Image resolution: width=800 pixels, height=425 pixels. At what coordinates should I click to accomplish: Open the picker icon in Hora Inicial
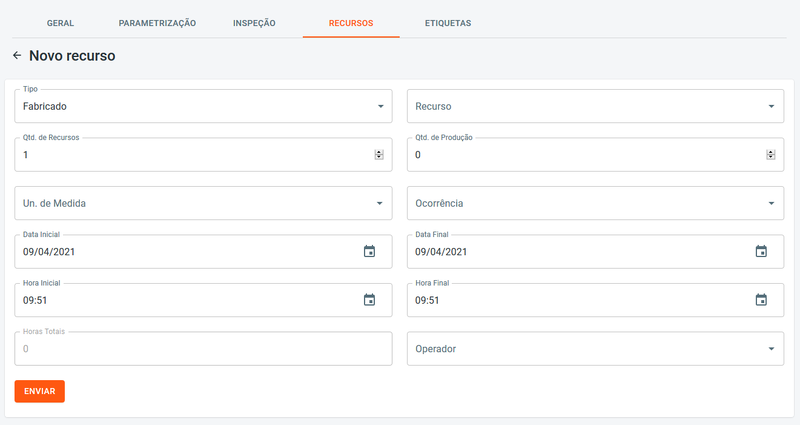click(x=369, y=300)
